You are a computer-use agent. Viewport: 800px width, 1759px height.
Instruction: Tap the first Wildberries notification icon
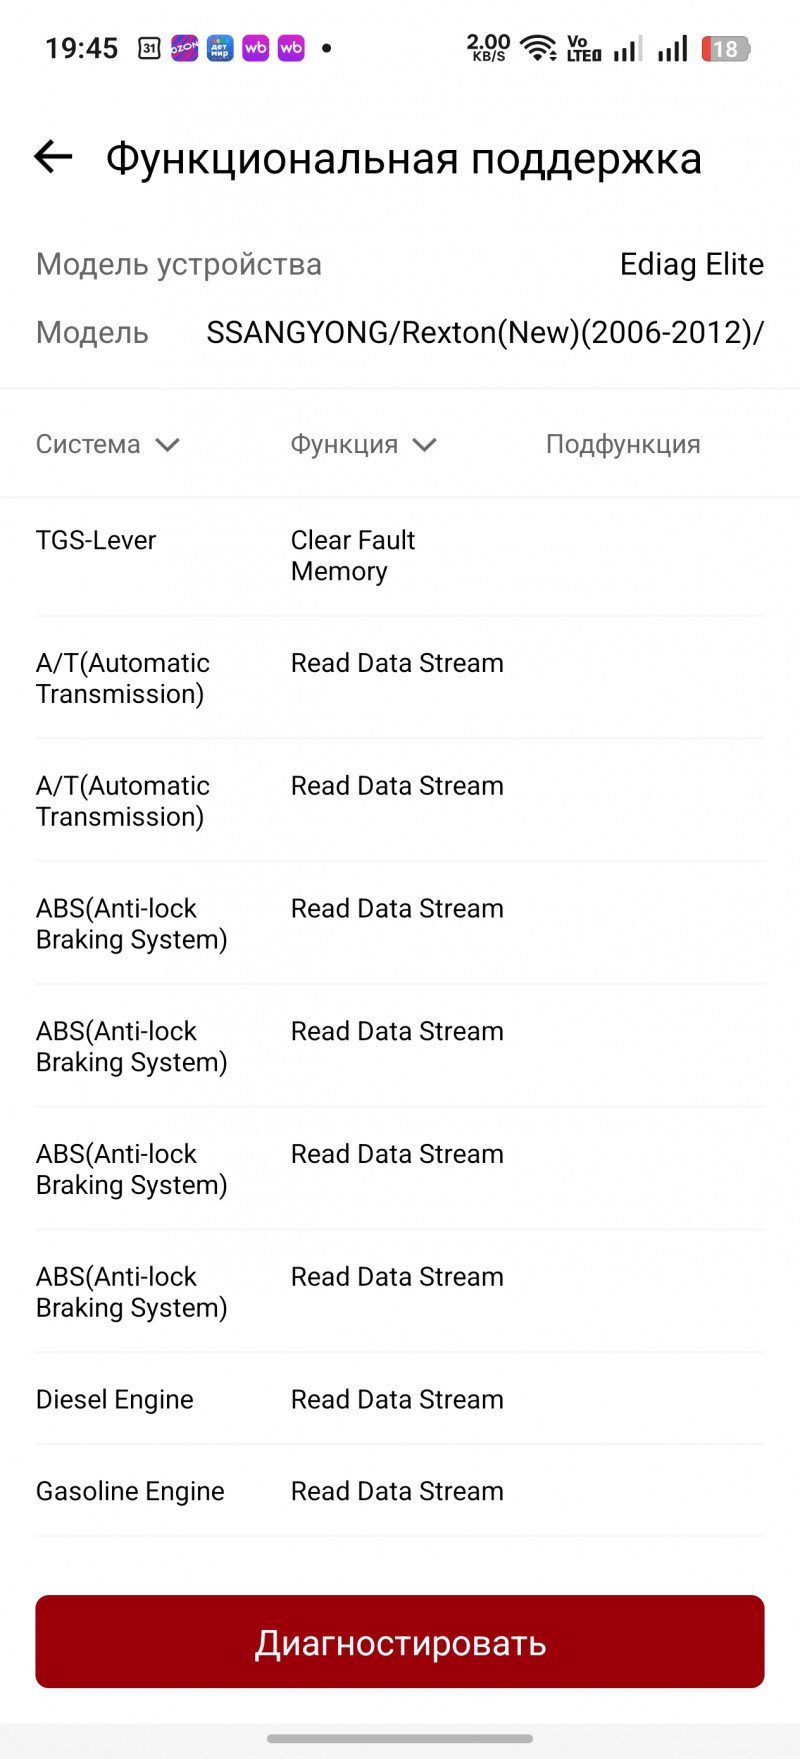256,48
